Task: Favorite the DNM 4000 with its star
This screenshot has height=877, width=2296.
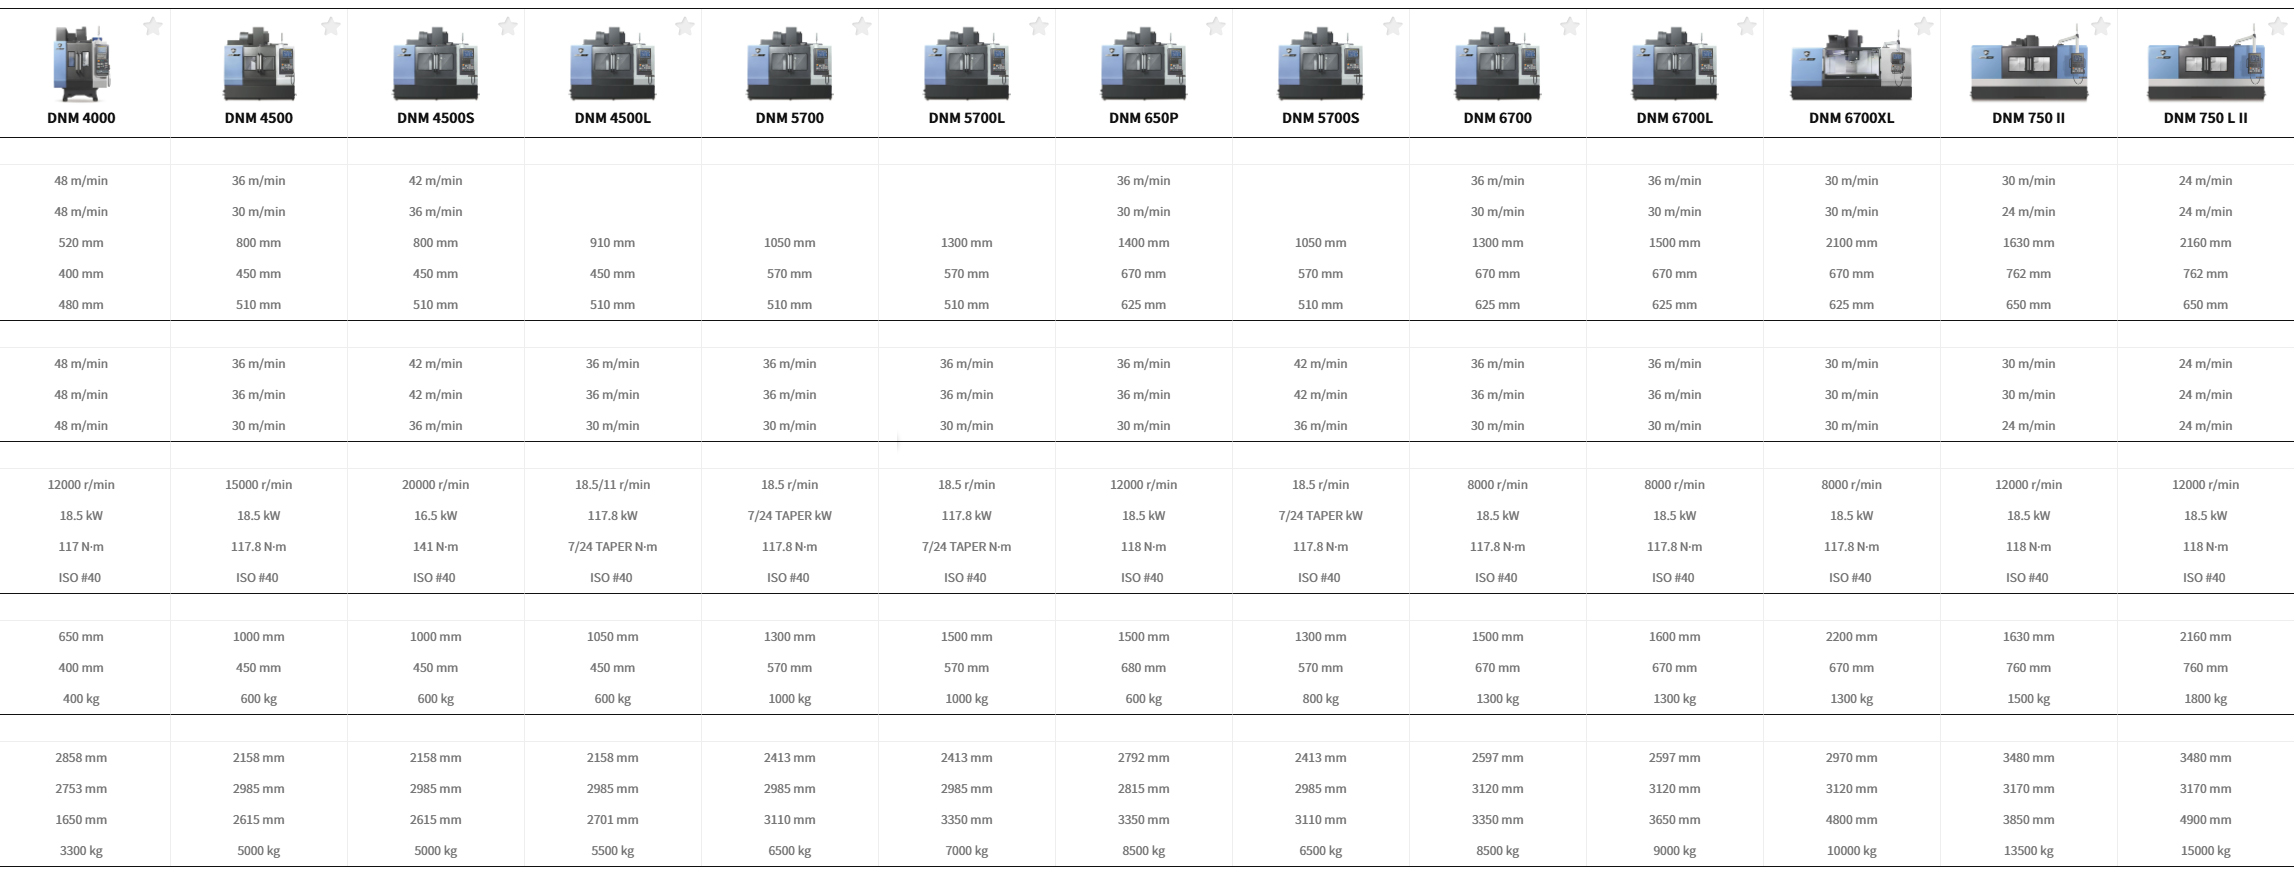Action: 153,26
